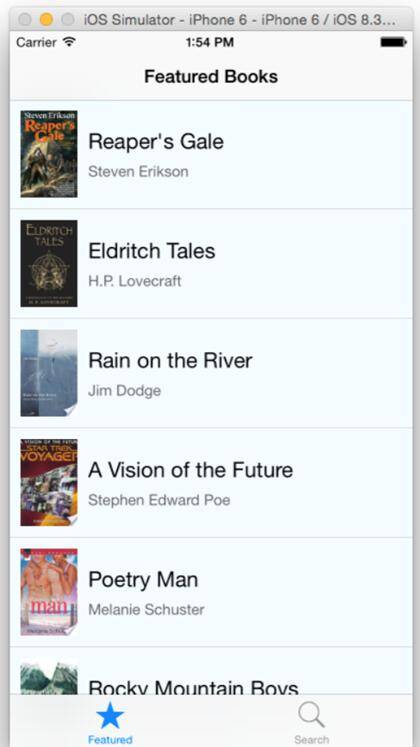Tap the Eldritch Tales cover image
The height and width of the screenshot is (747, 420).
(49, 263)
